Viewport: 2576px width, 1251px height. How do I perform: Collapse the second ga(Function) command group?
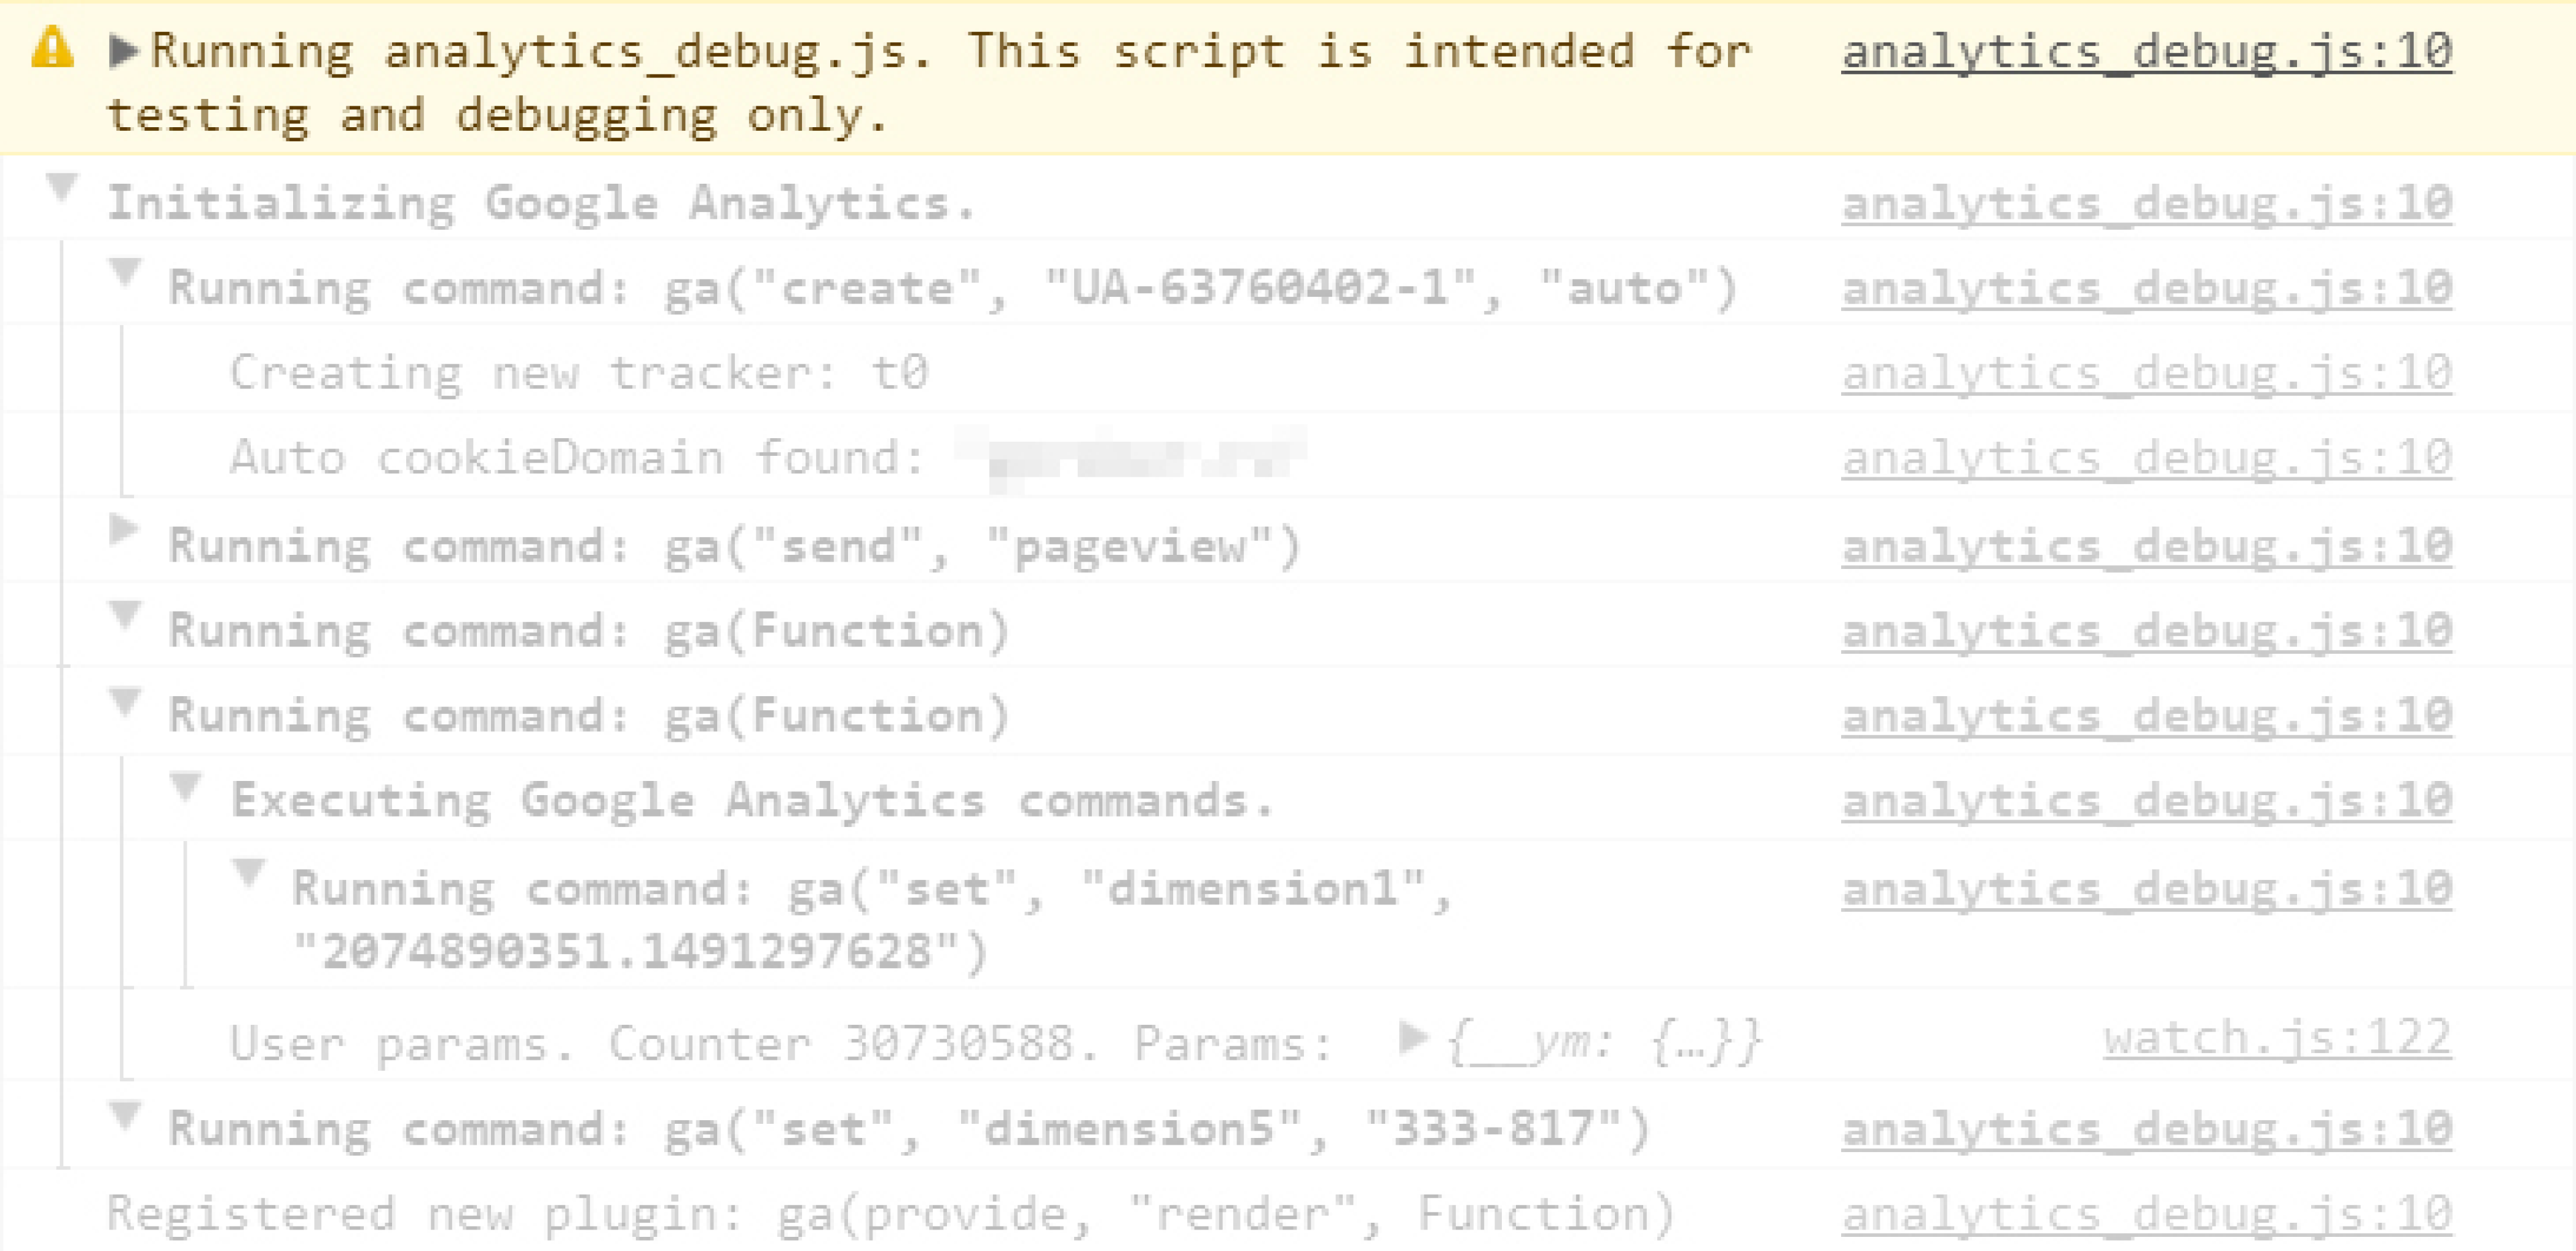(x=124, y=701)
